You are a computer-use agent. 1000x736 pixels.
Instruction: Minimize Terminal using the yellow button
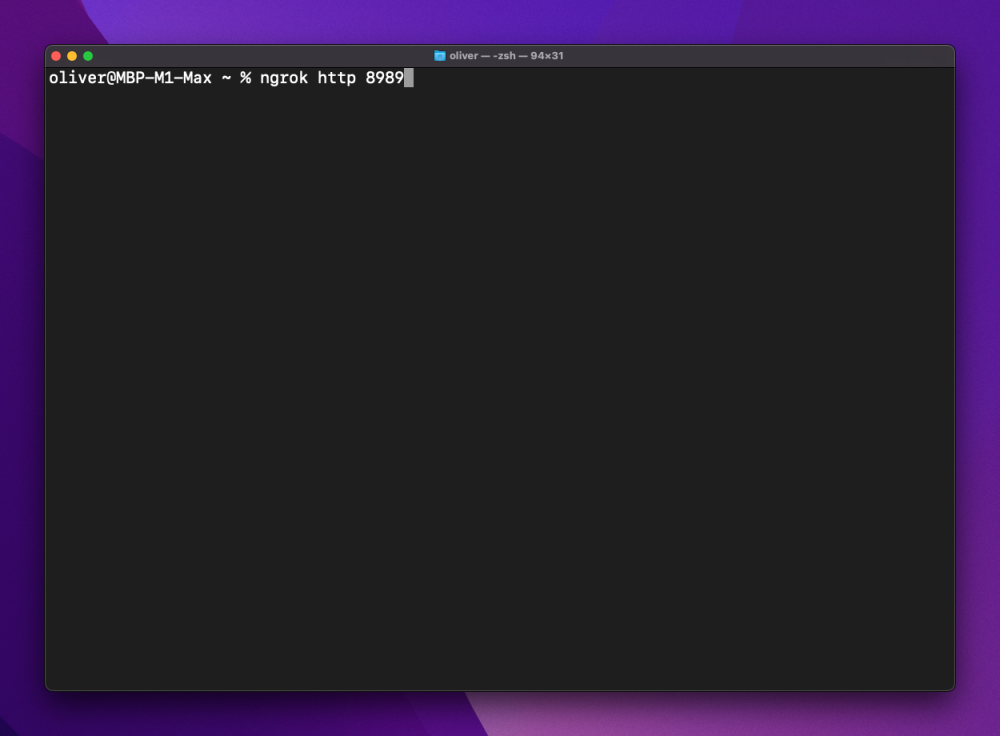72,56
